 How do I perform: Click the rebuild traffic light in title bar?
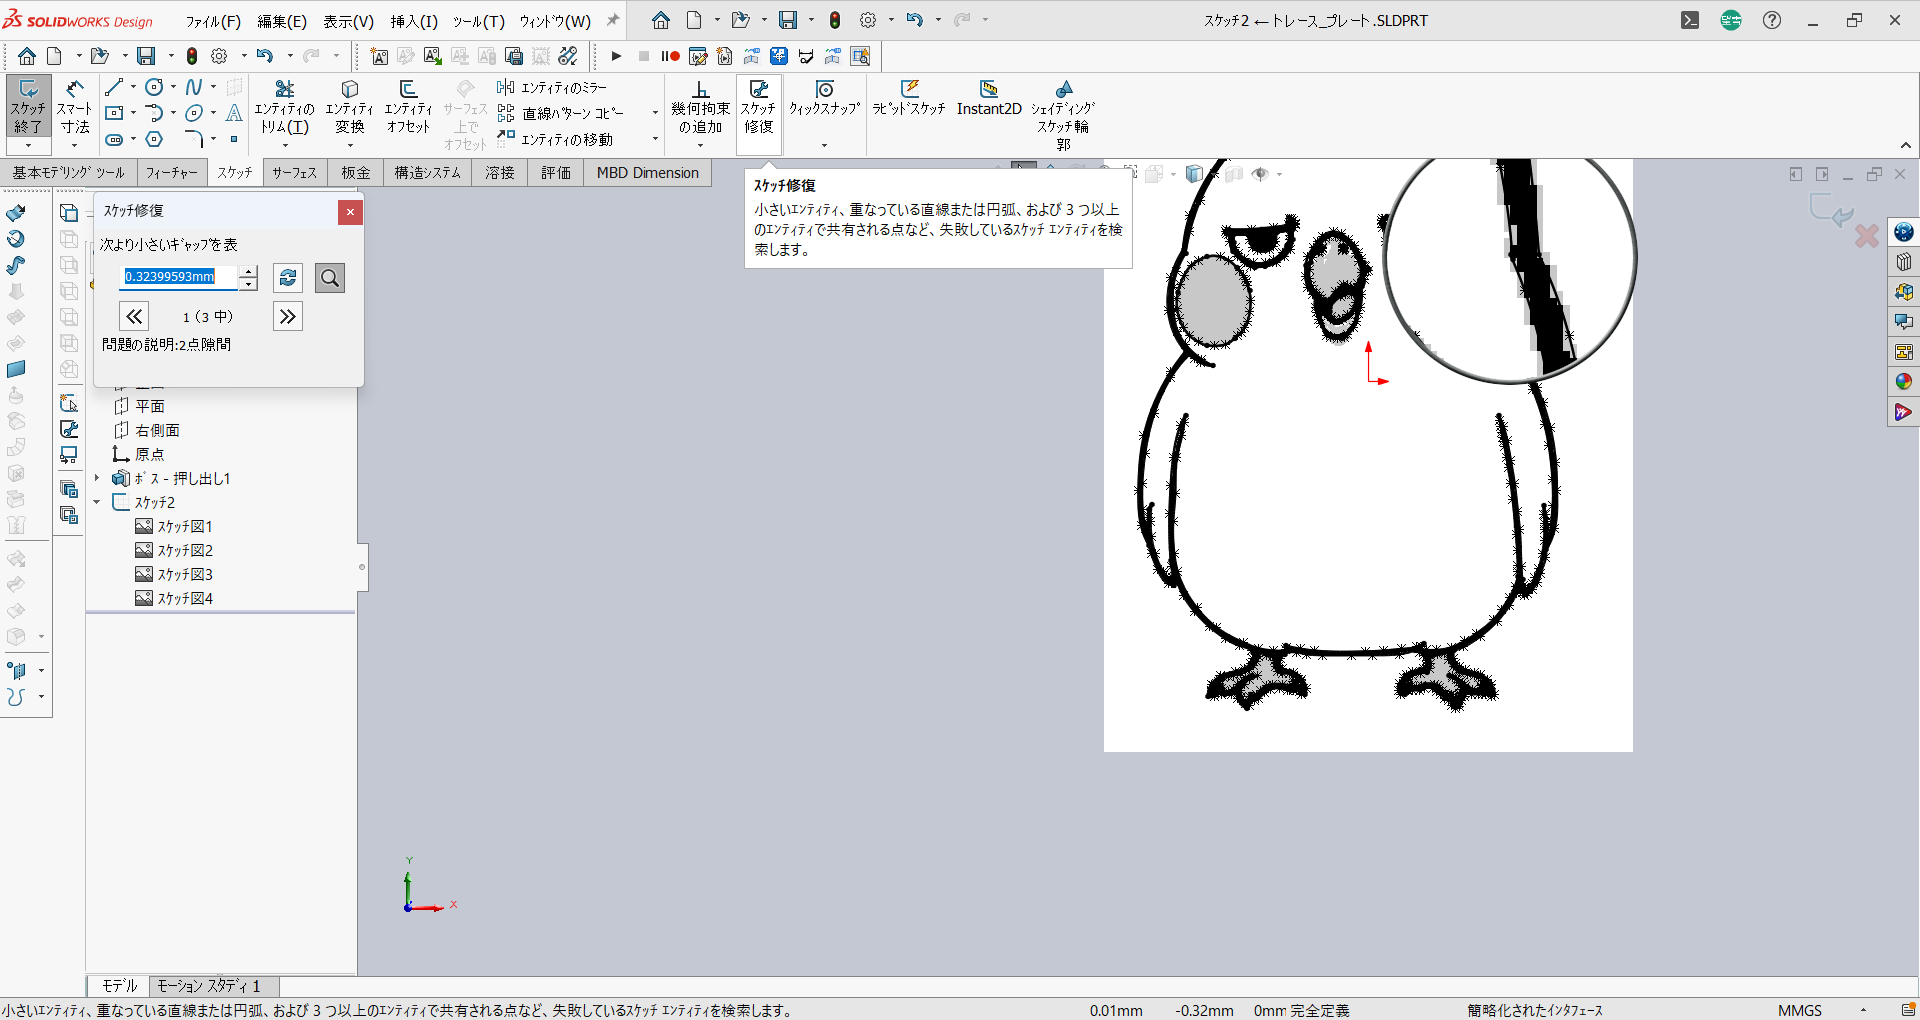tap(835, 20)
